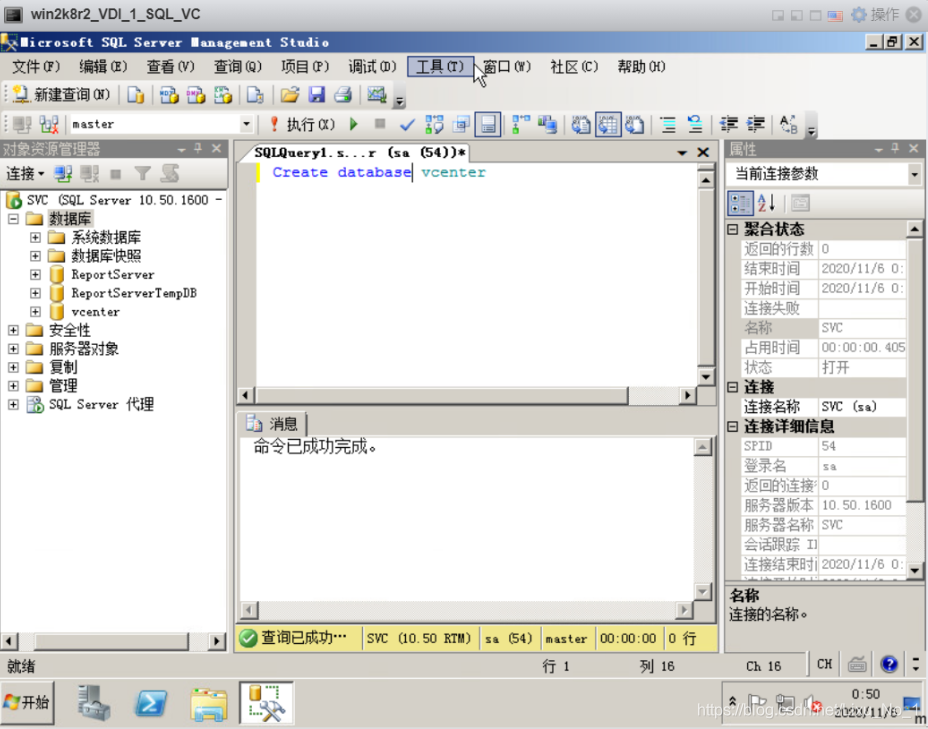Click the Server Manager icon on taskbar
The height and width of the screenshot is (729, 928).
coord(94,703)
